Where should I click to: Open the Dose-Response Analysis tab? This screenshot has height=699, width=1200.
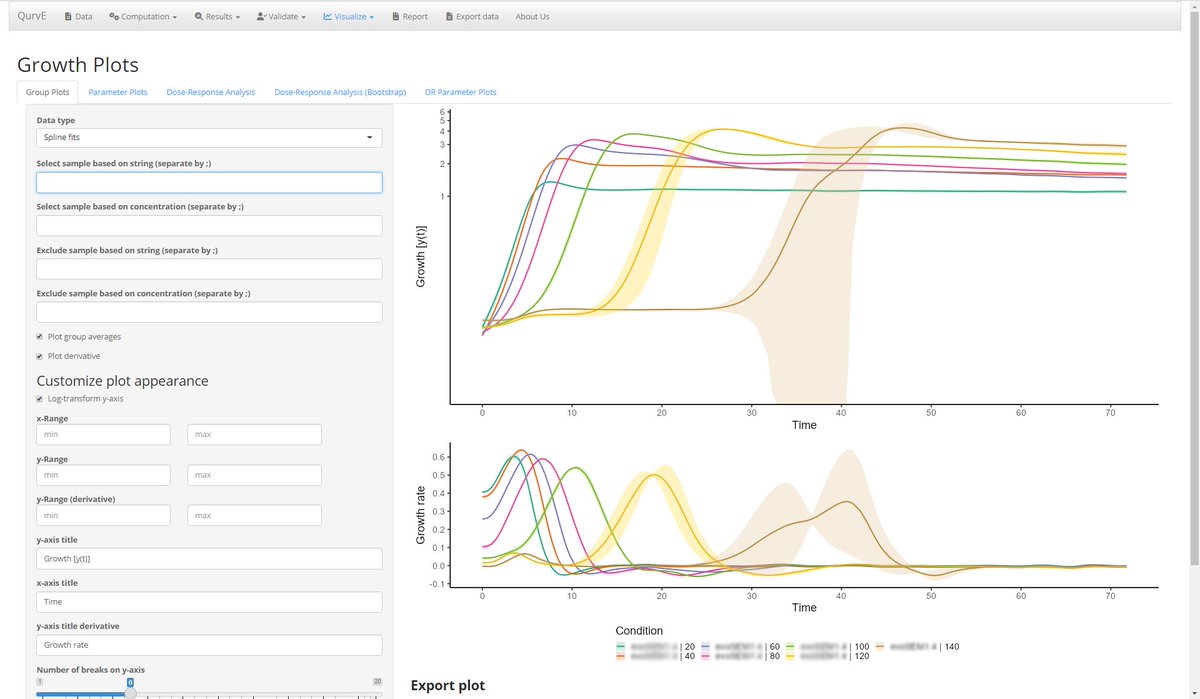pyautogui.click(x=211, y=92)
